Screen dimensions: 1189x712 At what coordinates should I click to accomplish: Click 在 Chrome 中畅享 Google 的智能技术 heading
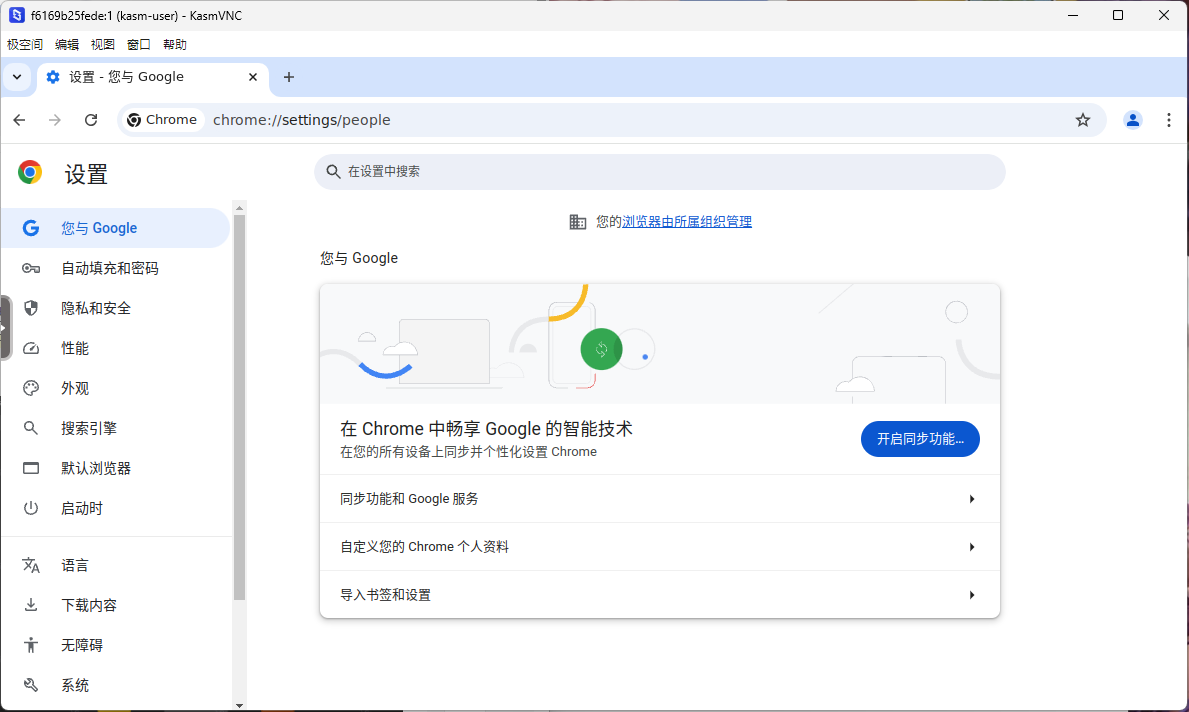point(486,429)
